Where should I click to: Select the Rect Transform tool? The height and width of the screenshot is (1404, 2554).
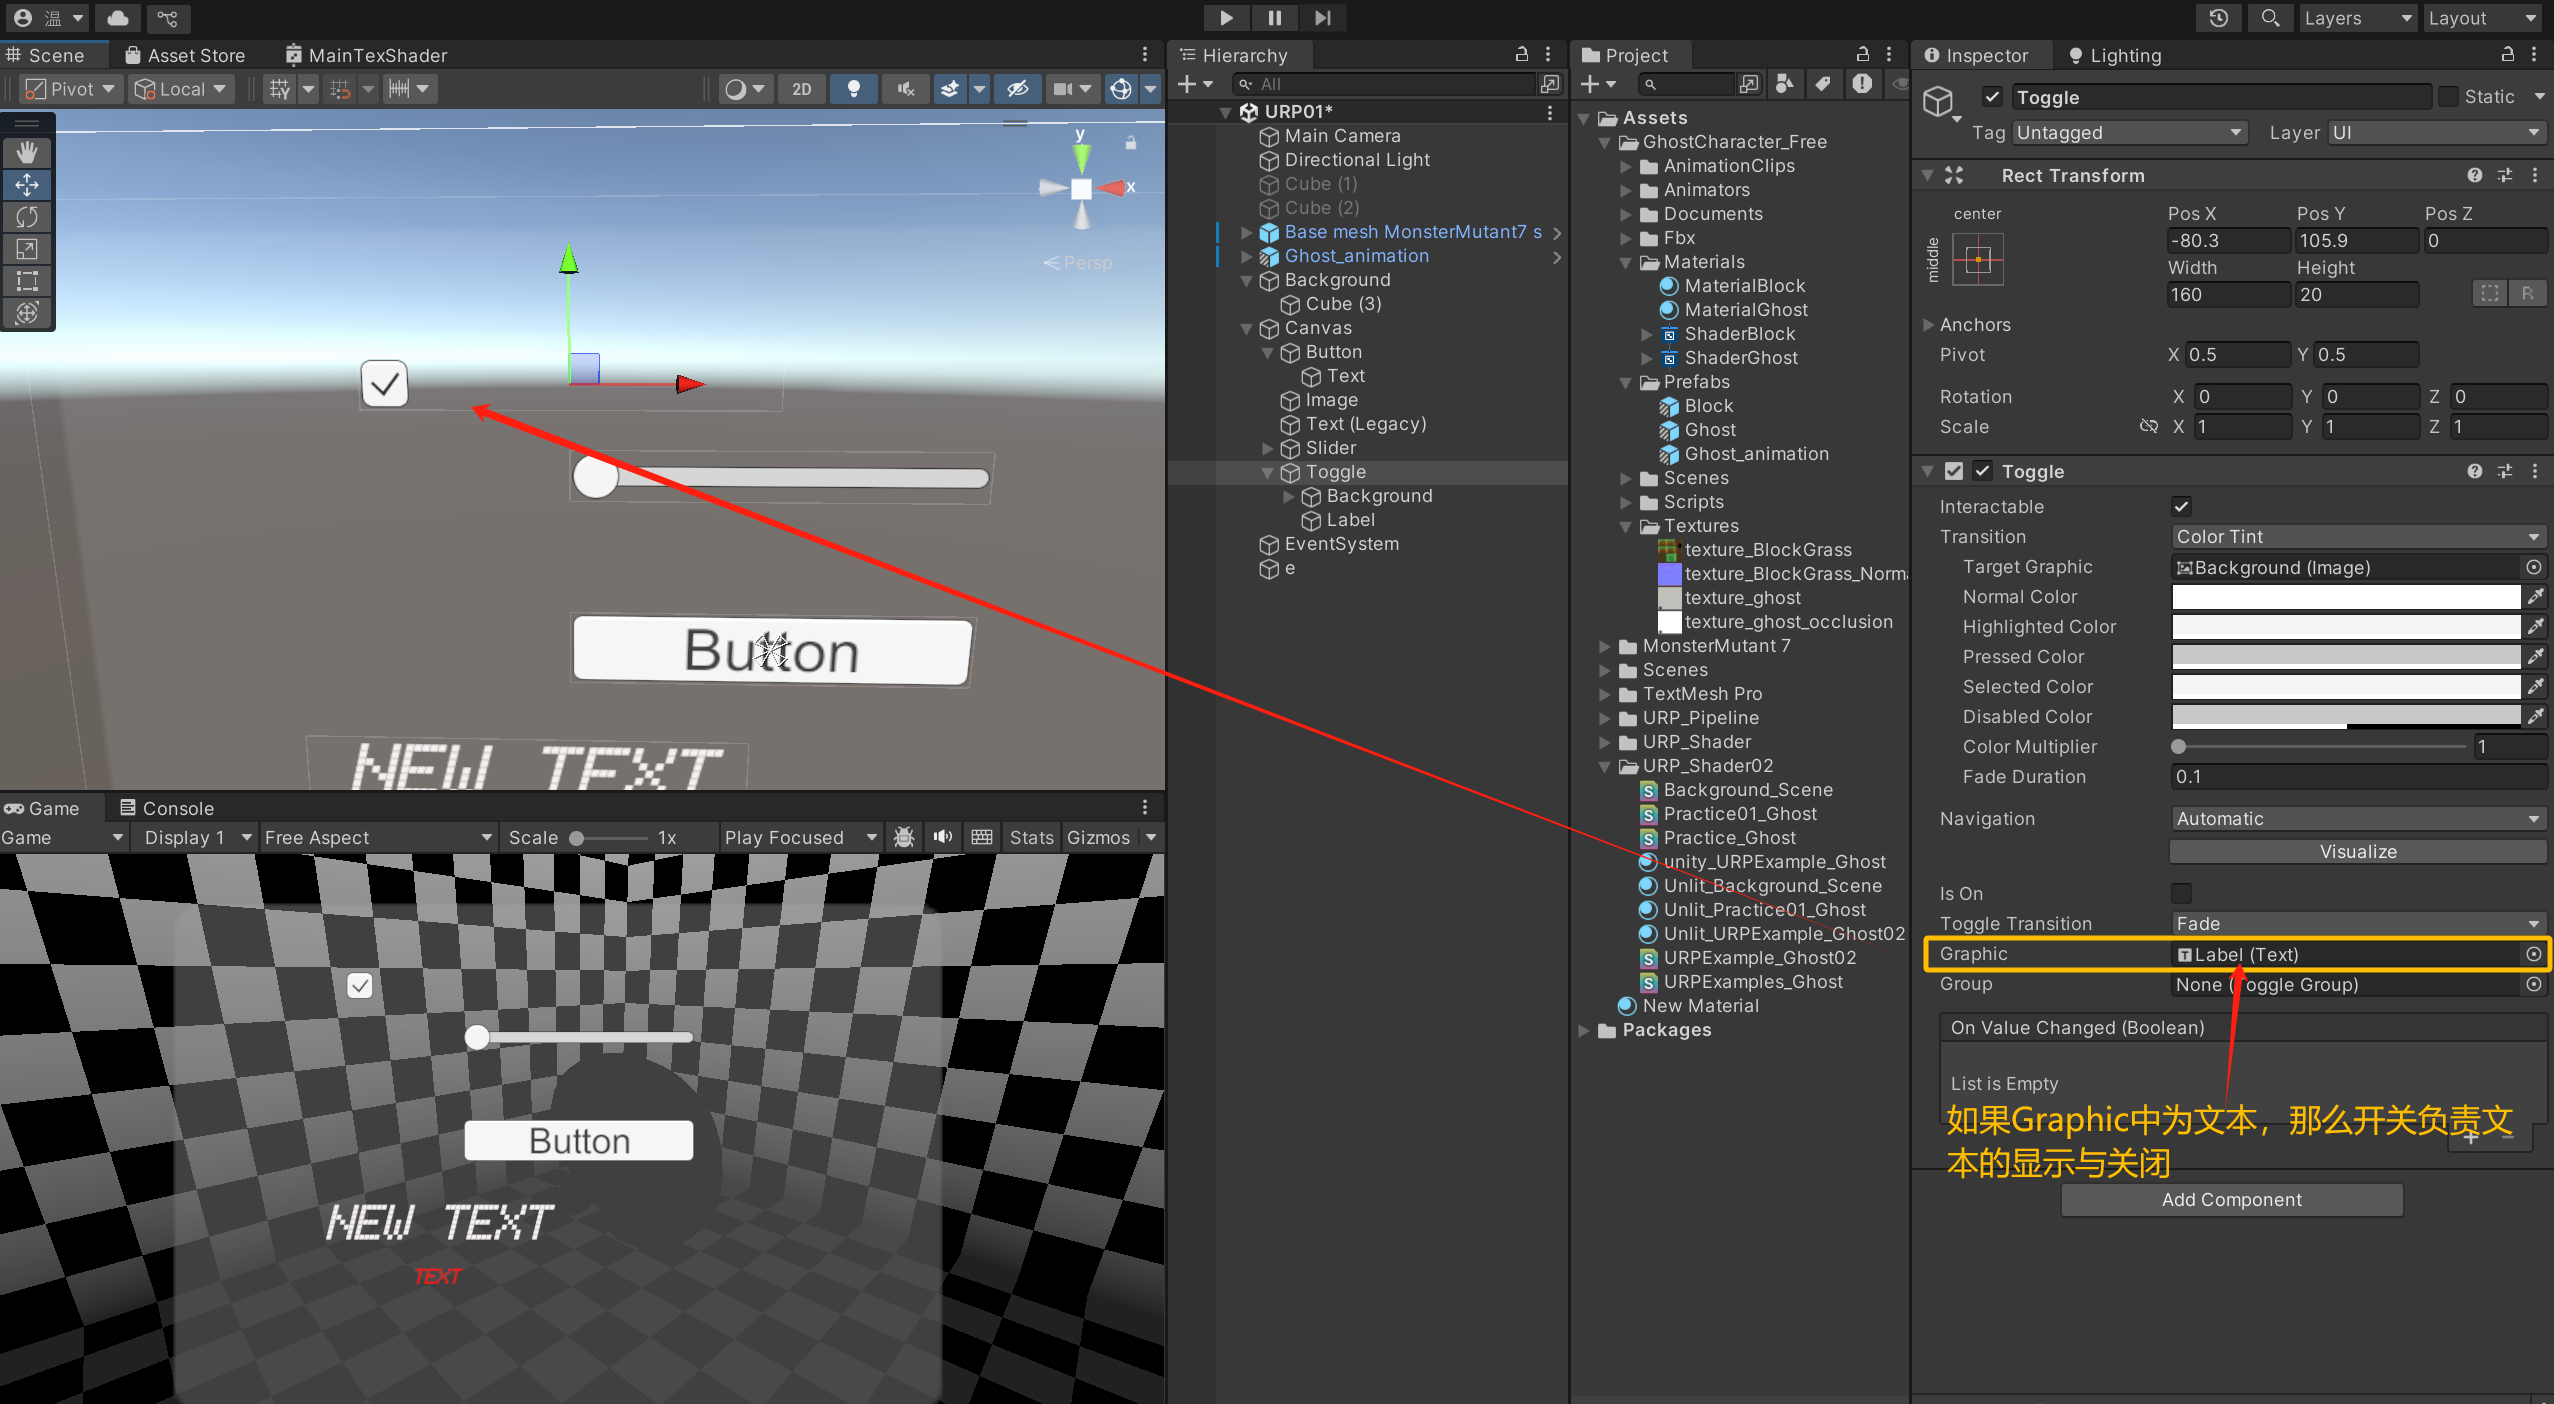(27, 280)
